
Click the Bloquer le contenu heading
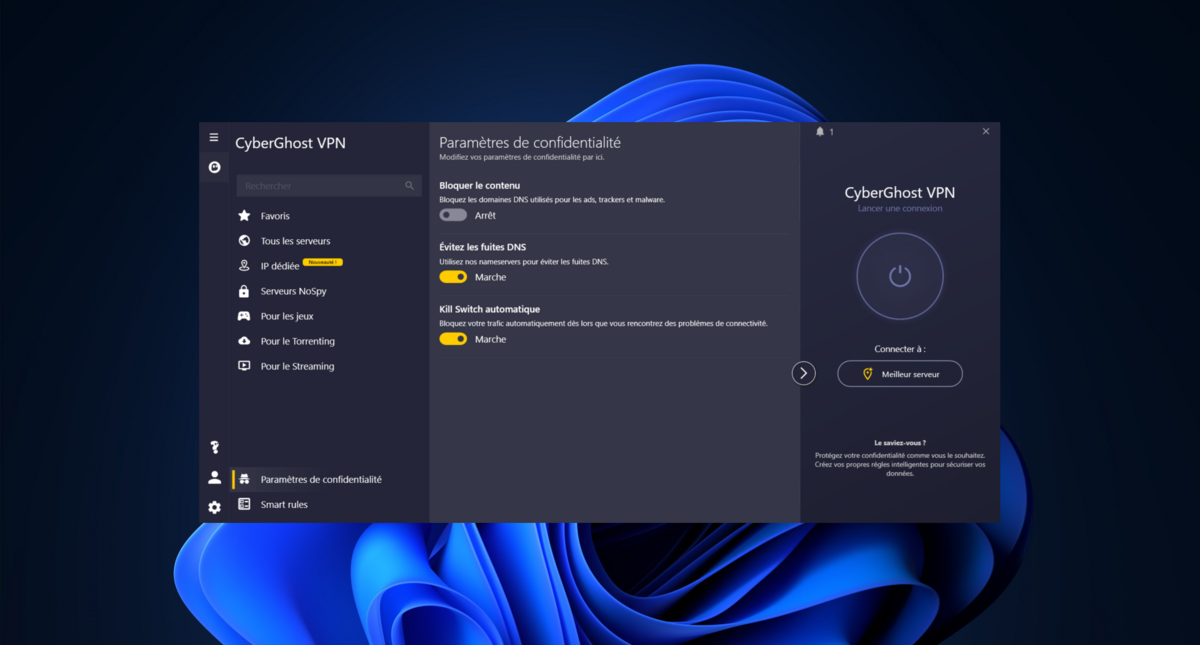(480, 185)
